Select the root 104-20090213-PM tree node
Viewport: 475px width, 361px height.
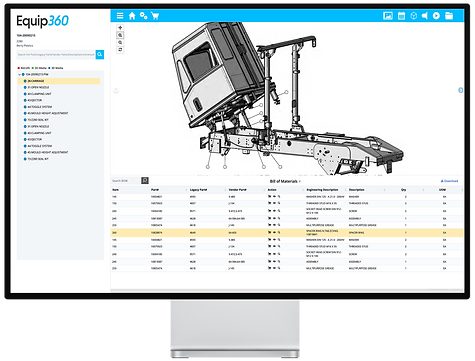[x=37, y=74]
